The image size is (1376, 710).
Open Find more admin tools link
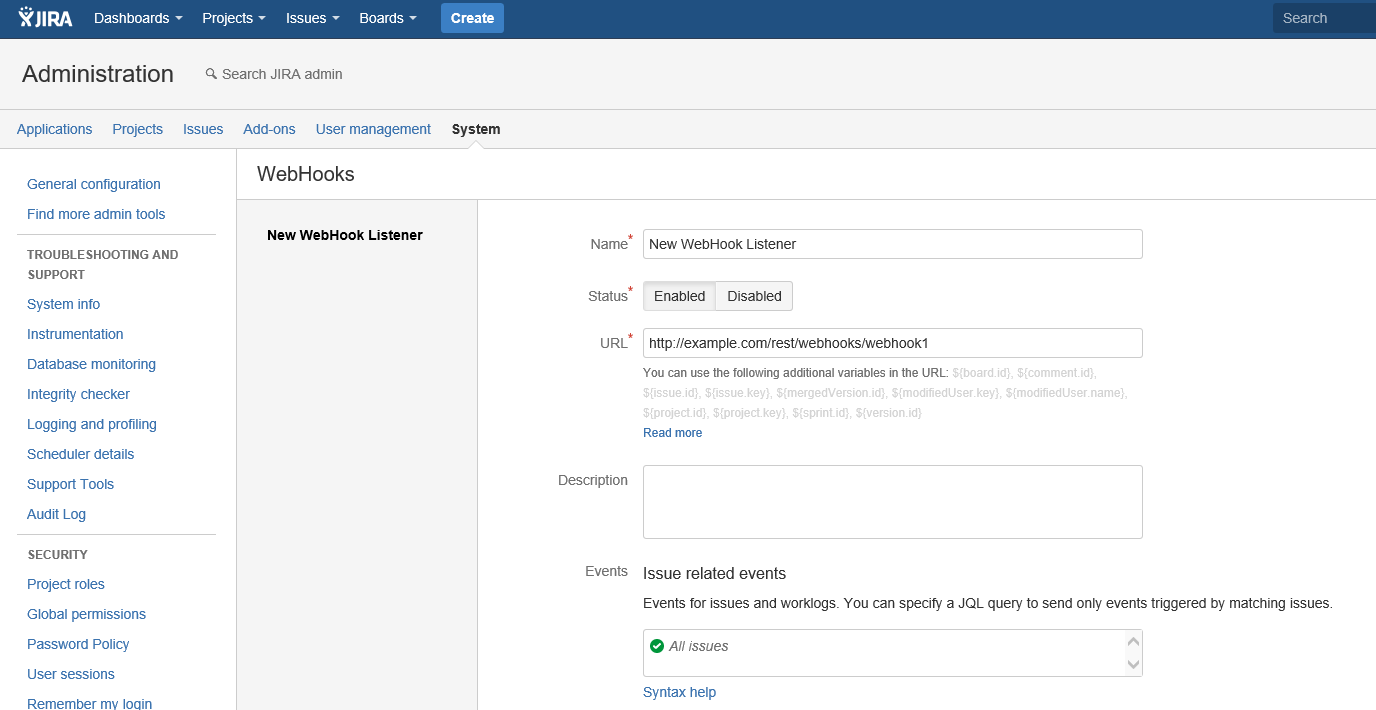click(96, 214)
